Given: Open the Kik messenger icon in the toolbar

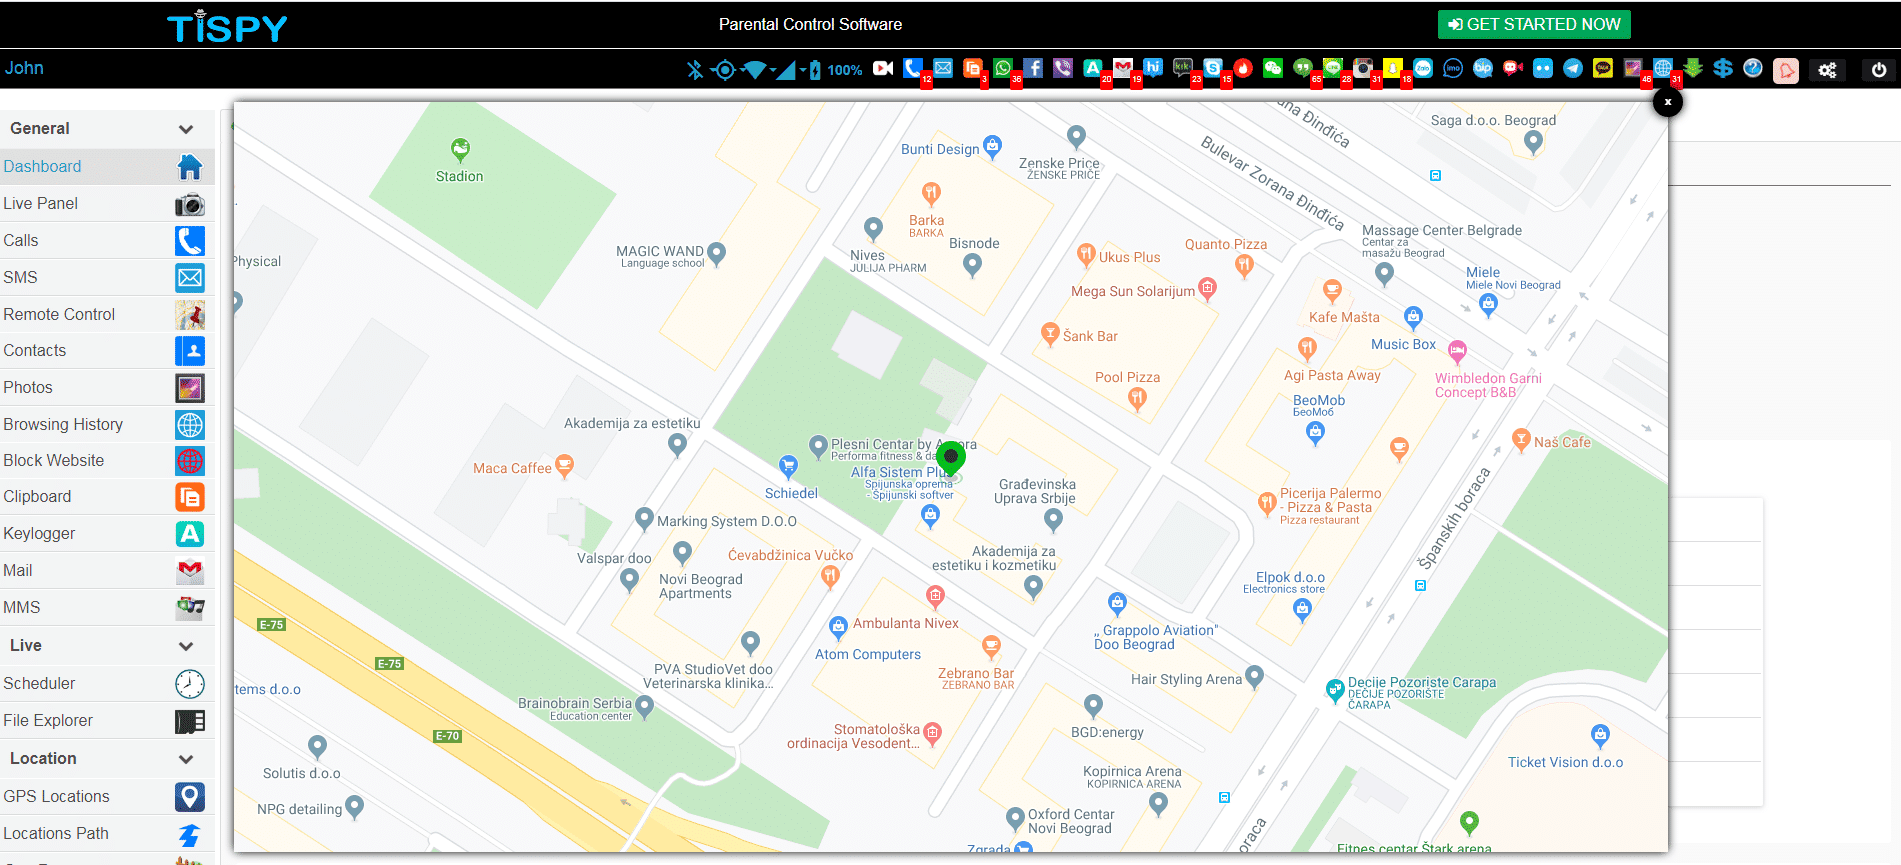Looking at the screenshot, I should (1183, 68).
